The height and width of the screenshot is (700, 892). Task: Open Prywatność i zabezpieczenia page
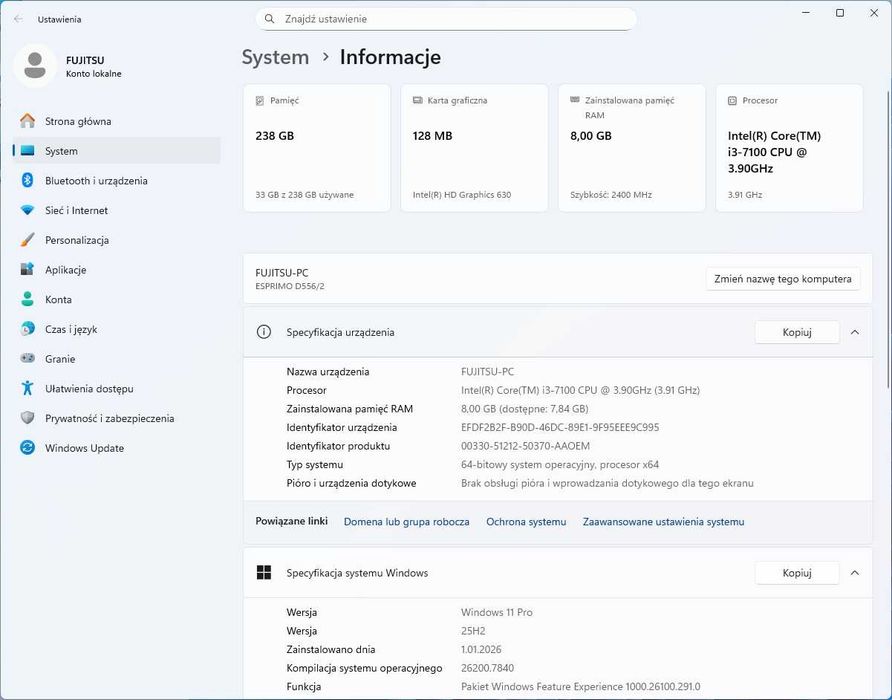[117, 418]
